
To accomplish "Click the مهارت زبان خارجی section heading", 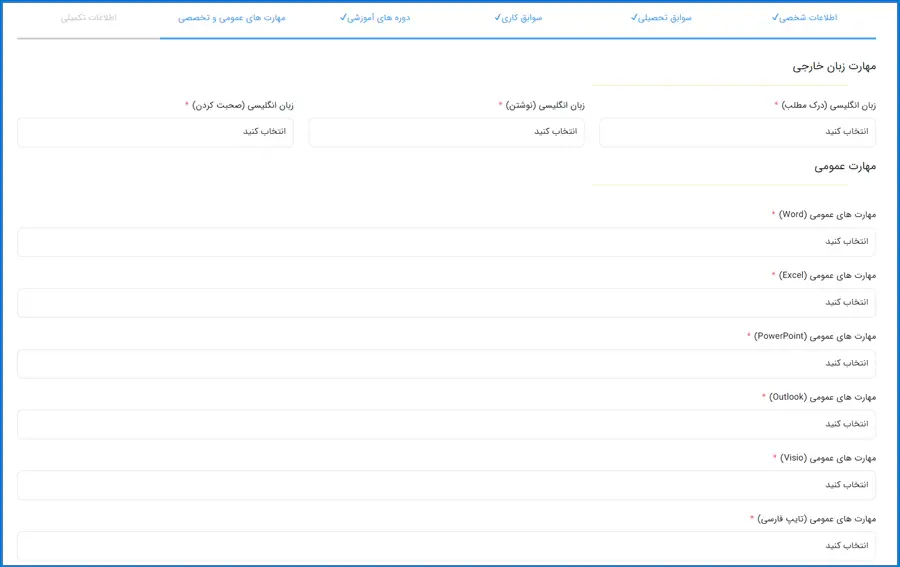I will [834, 66].
